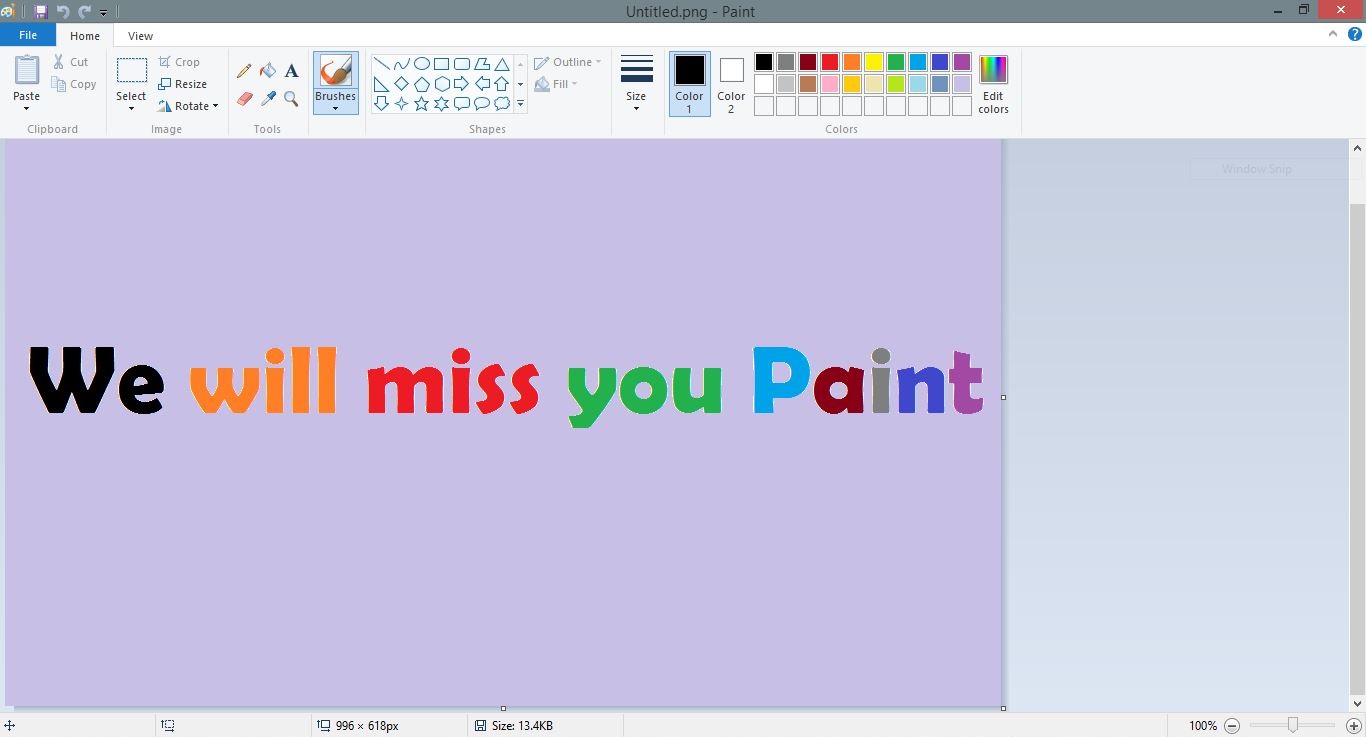Zoom in with the plus button
Image resolution: width=1366 pixels, height=737 pixels.
tap(1354, 726)
